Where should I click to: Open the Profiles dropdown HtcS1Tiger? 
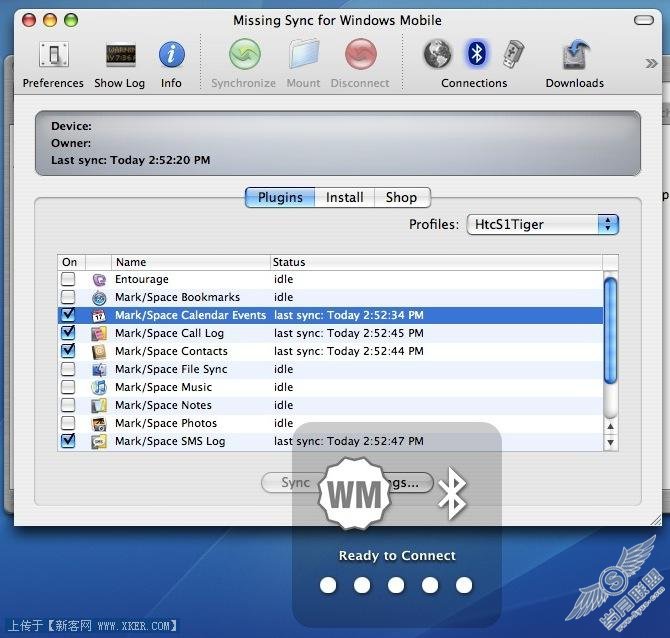tap(543, 224)
